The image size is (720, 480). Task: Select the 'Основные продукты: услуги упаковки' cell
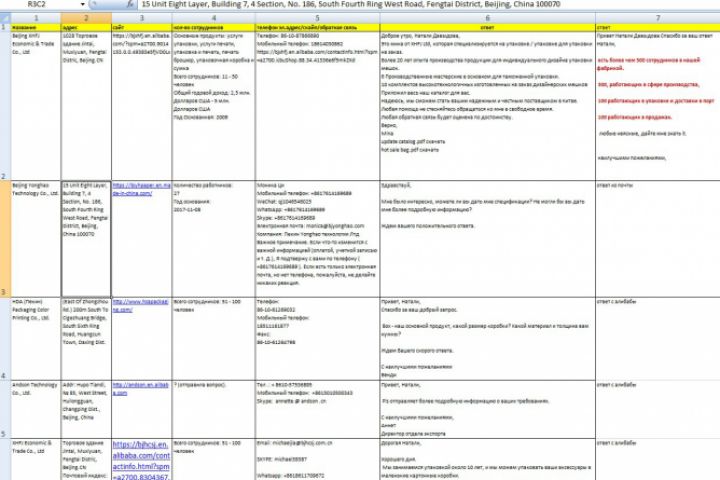pyautogui.click(x=214, y=106)
